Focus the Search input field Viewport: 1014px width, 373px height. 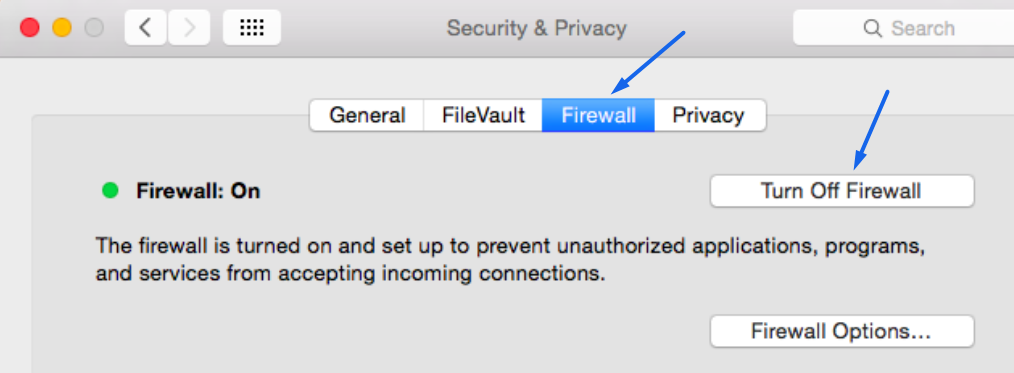[903, 28]
